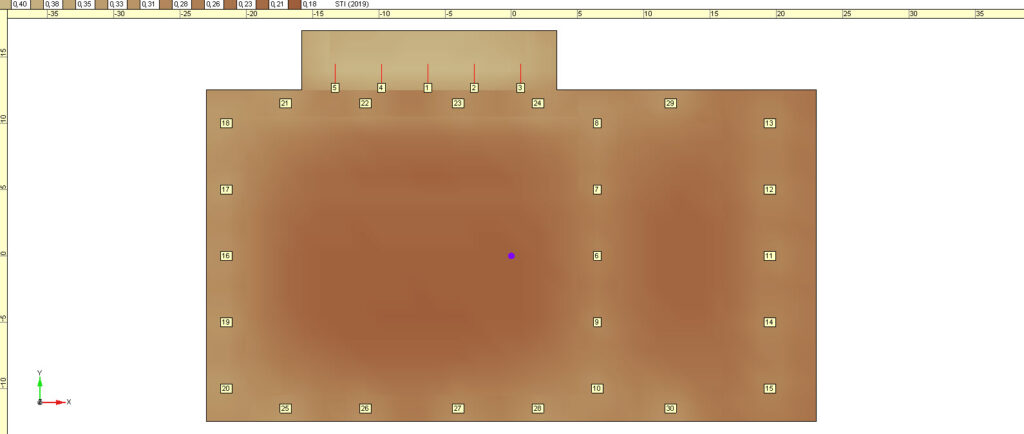Select marker 29 along the top wall
This screenshot has height=434, width=1024.
(670, 103)
